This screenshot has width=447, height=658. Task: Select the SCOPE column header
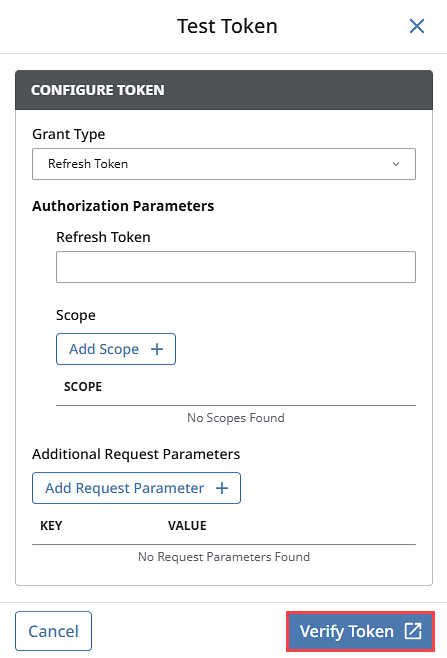pyautogui.click(x=83, y=386)
